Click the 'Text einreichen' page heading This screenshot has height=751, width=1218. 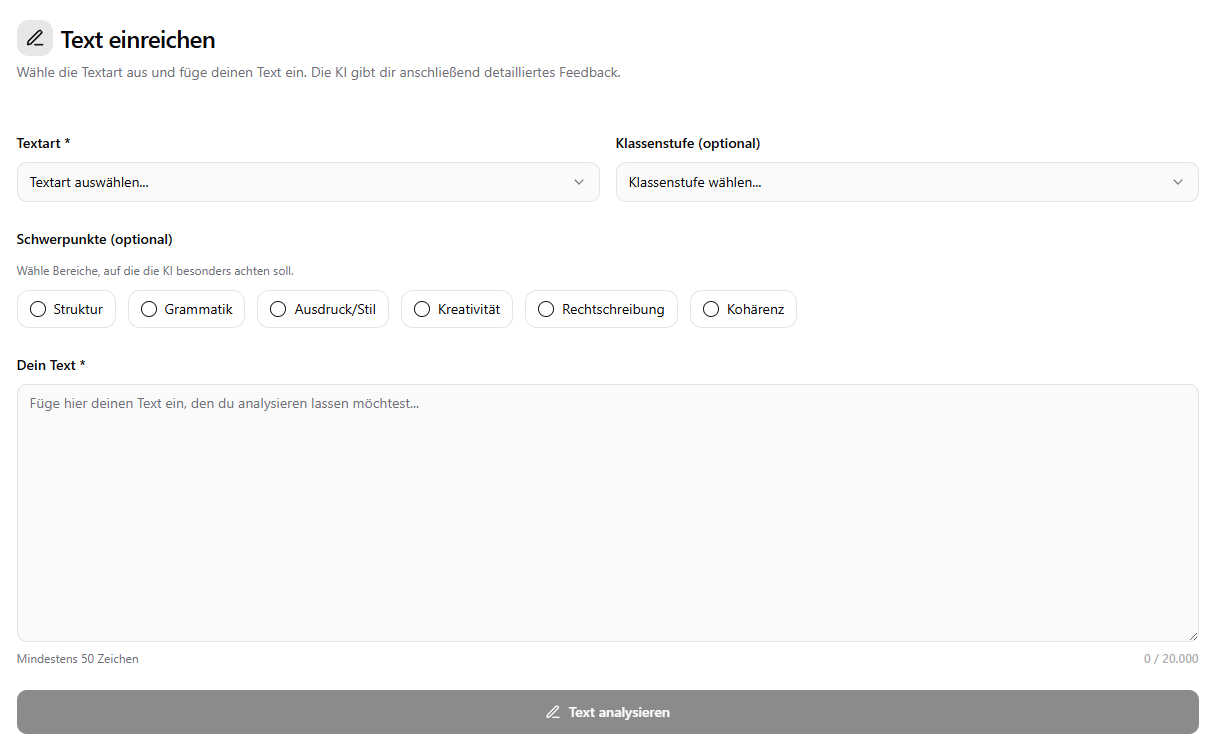tap(139, 39)
